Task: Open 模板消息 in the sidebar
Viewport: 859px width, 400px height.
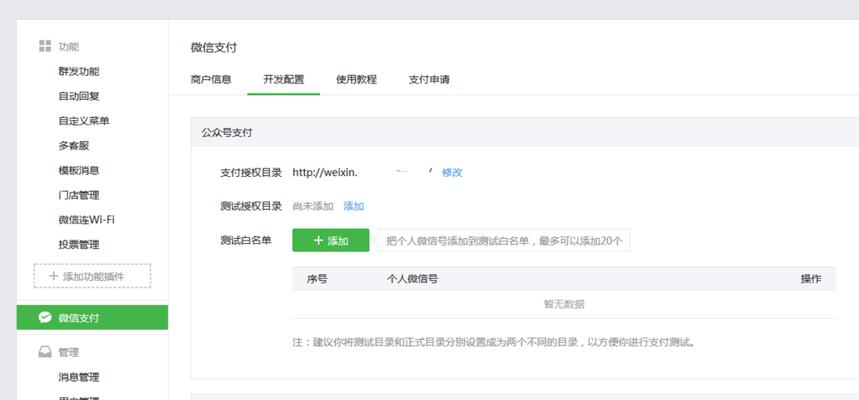Action: pos(79,170)
